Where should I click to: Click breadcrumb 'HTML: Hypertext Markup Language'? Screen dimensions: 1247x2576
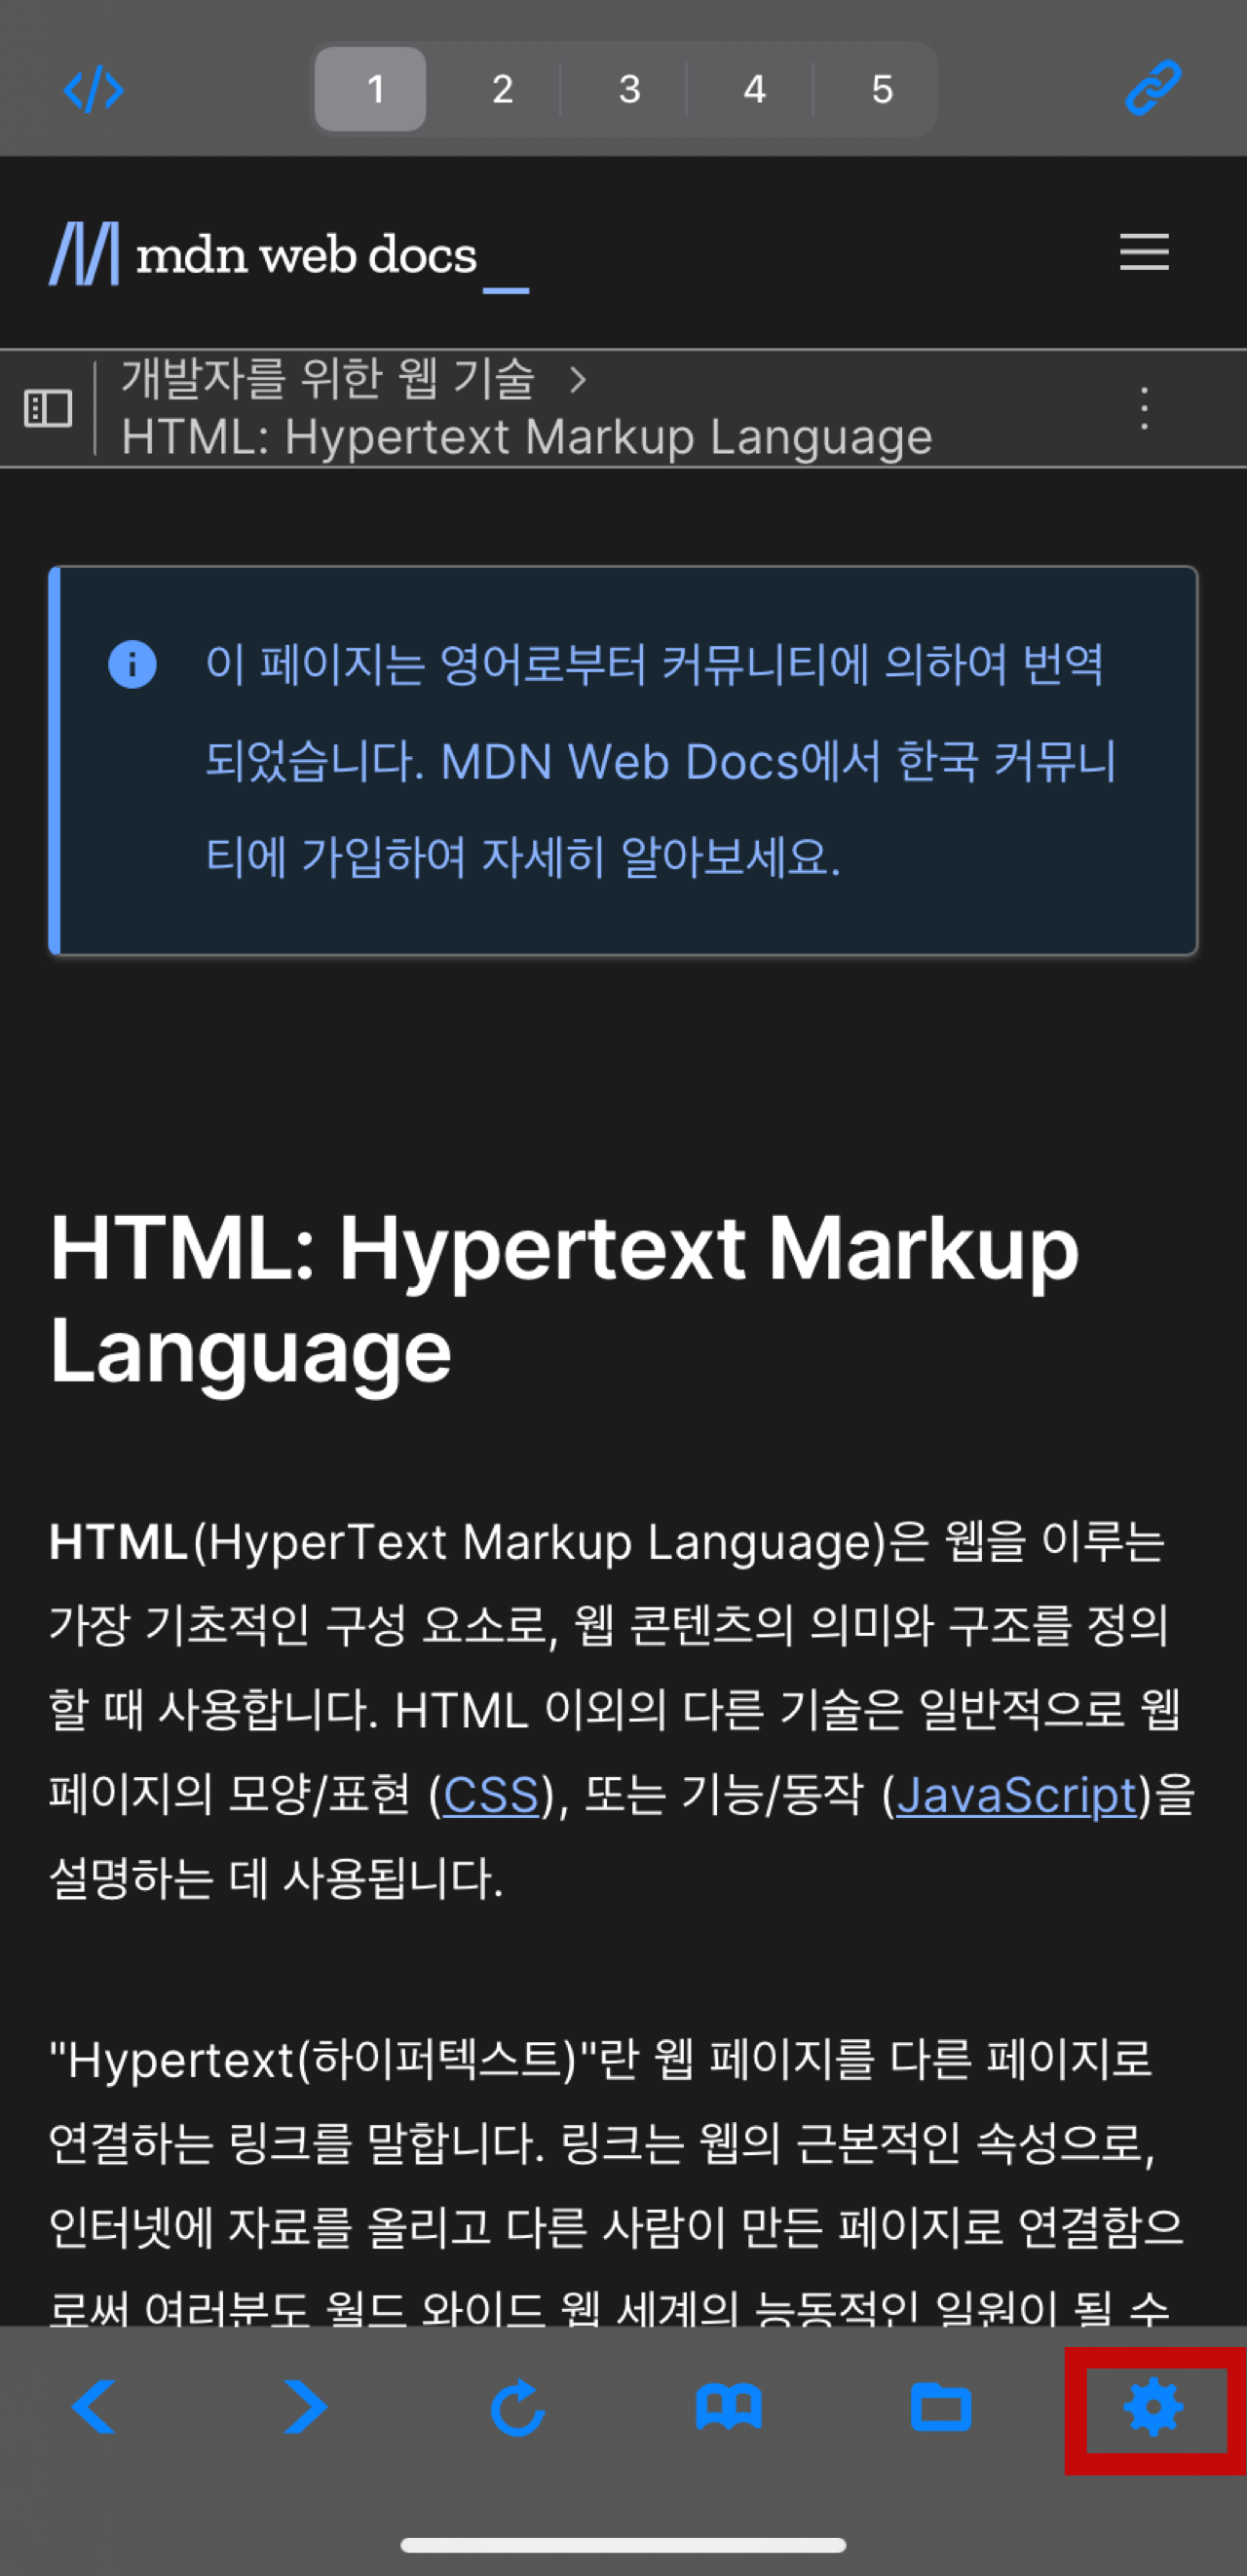point(527,437)
